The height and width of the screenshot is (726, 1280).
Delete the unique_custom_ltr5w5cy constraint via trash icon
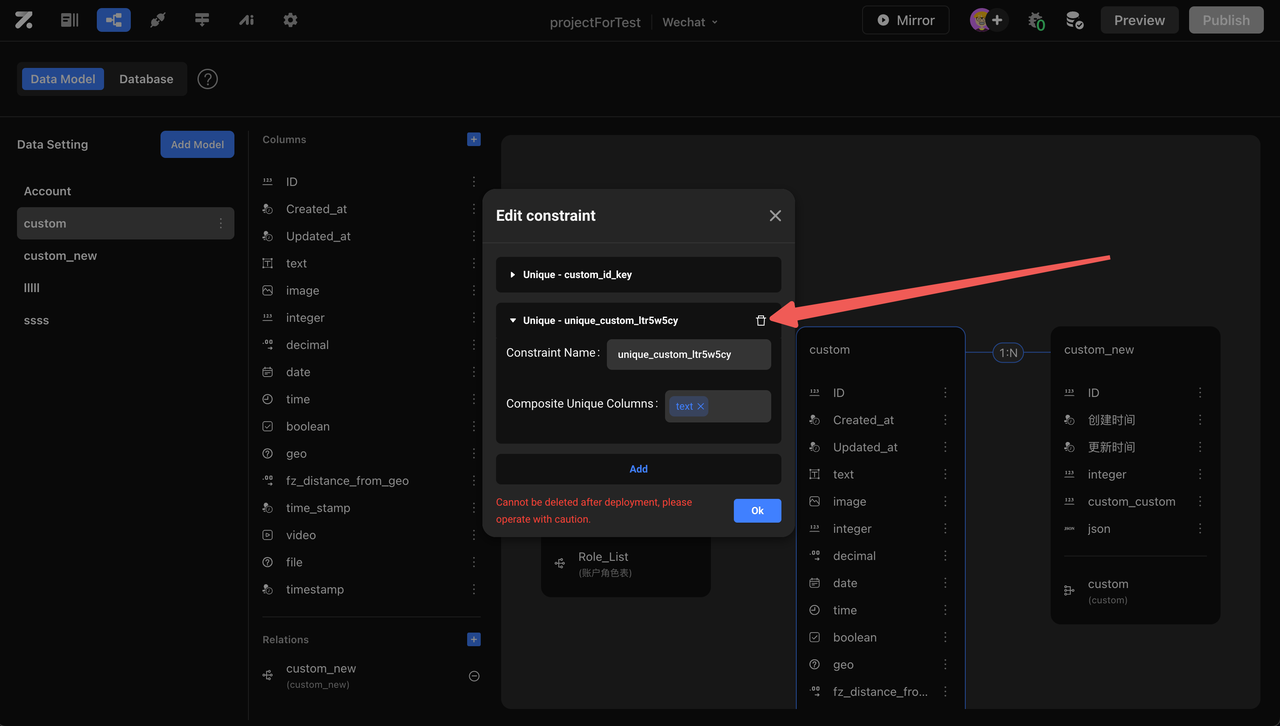(x=761, y=321)
